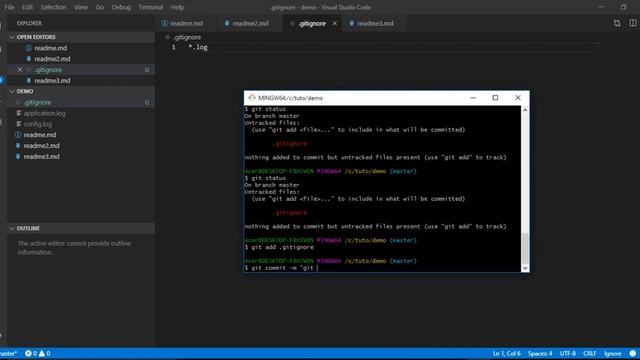
Task: Open the View menu
Action: pos(81,7)
